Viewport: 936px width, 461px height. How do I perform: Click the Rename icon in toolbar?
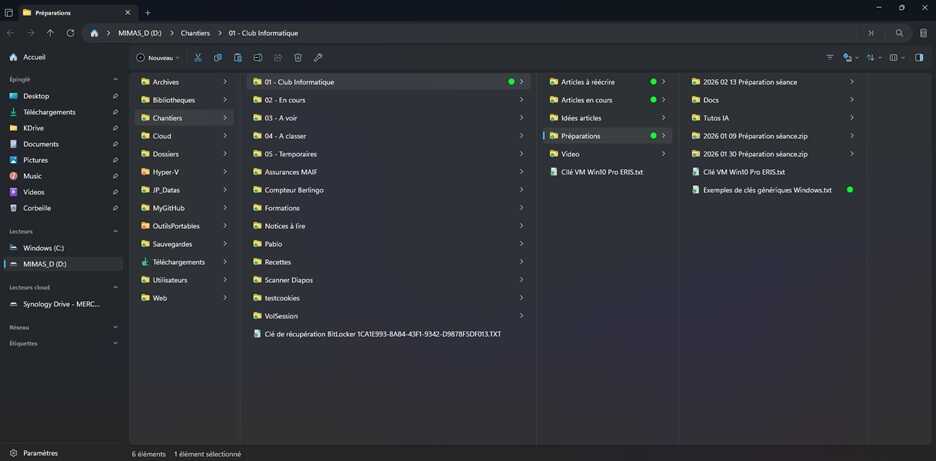(257, 58)
